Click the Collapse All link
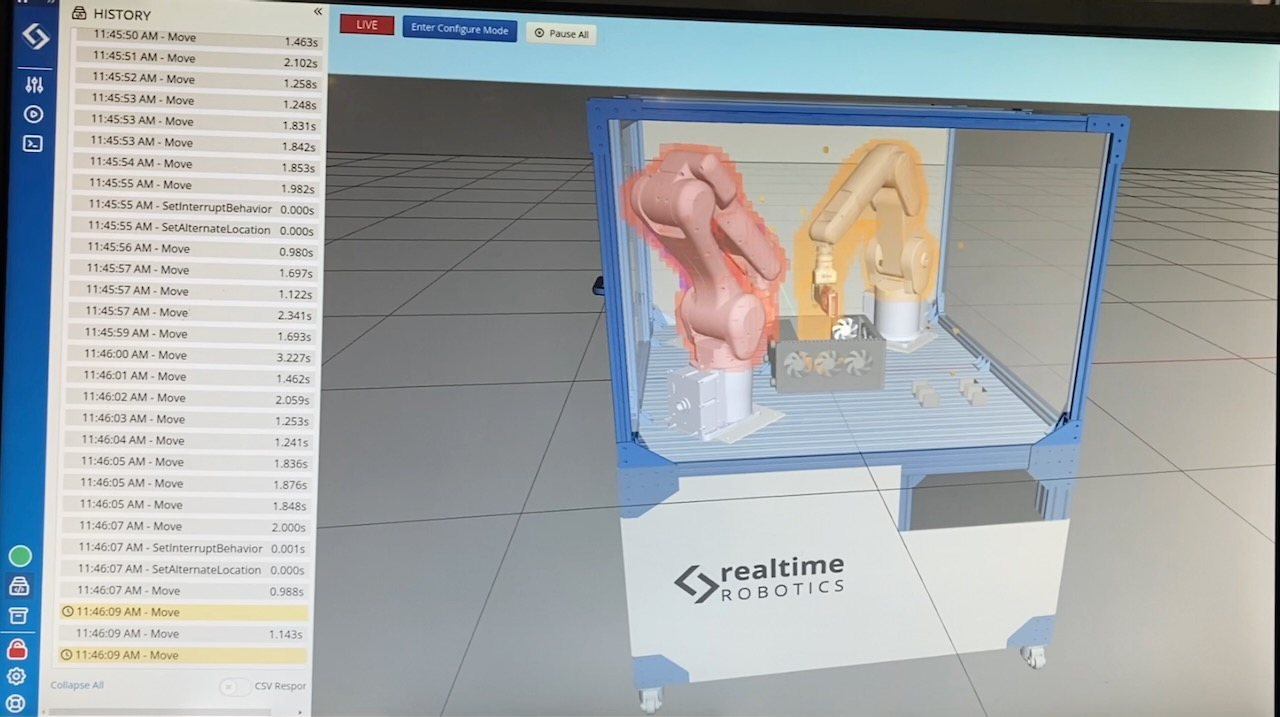Image resolution: width=1280 pixels, height=717 pixels. click(x=77, y=685)
